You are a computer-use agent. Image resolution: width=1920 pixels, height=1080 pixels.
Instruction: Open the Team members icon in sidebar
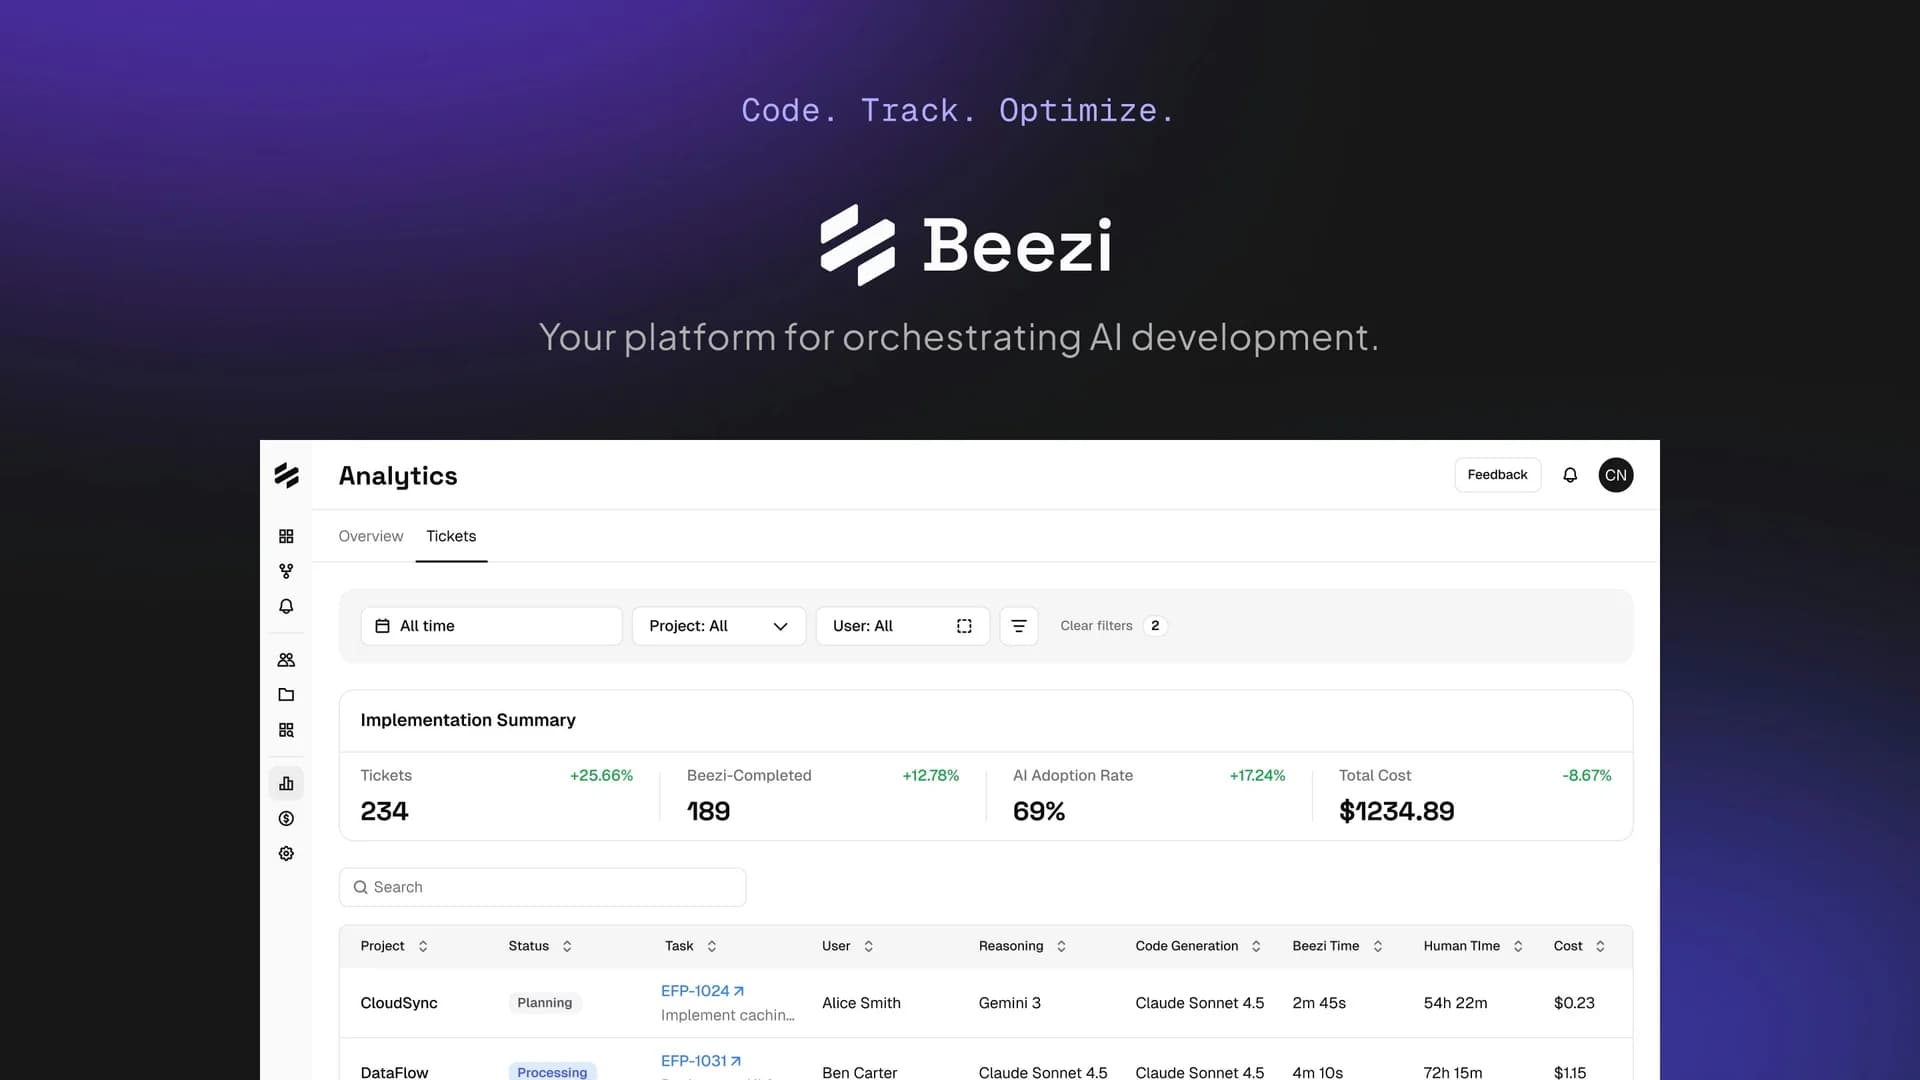coord(286,660)
